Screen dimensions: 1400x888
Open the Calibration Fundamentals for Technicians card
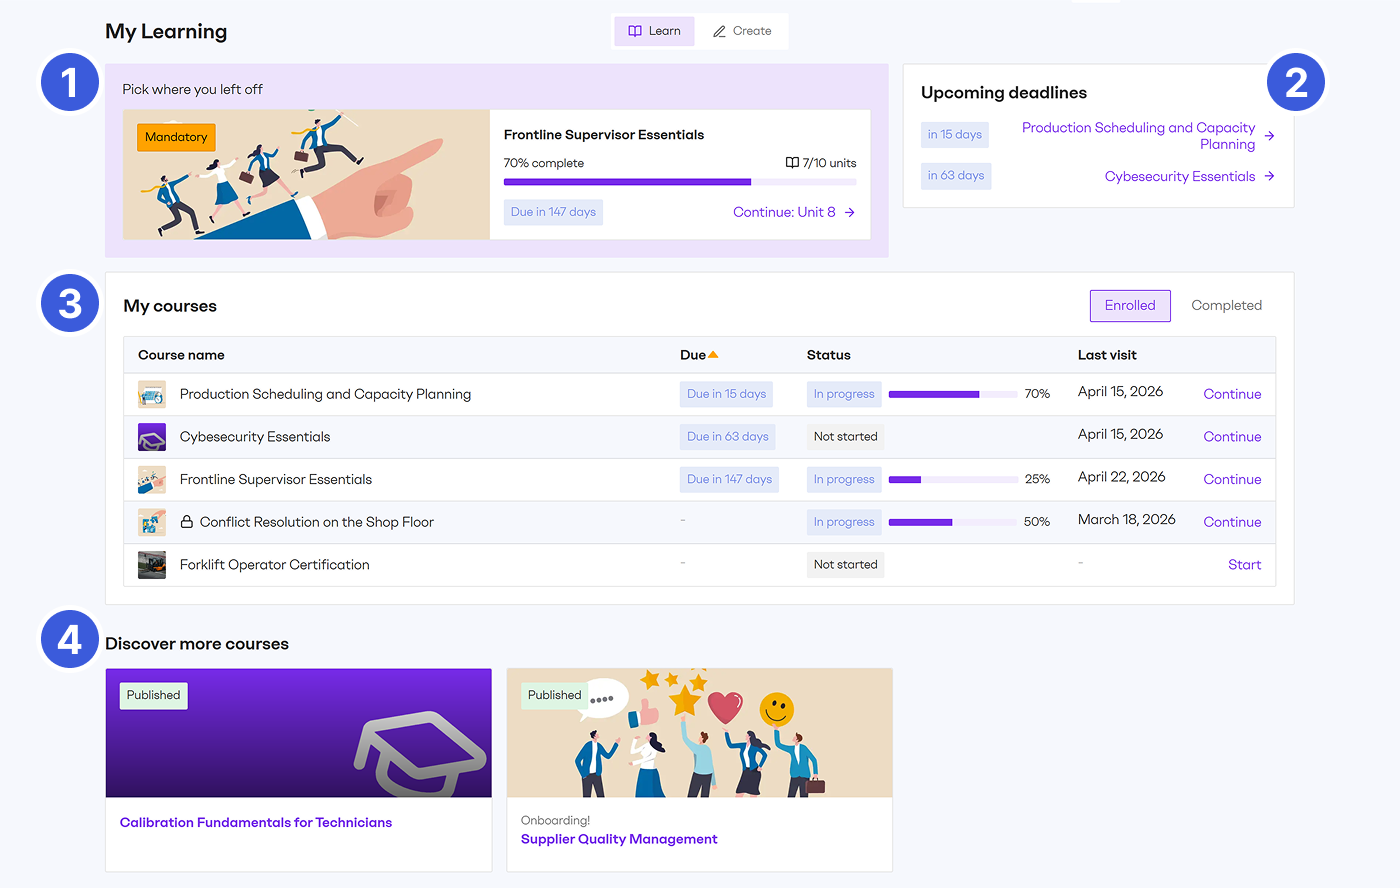pos(256,823)
